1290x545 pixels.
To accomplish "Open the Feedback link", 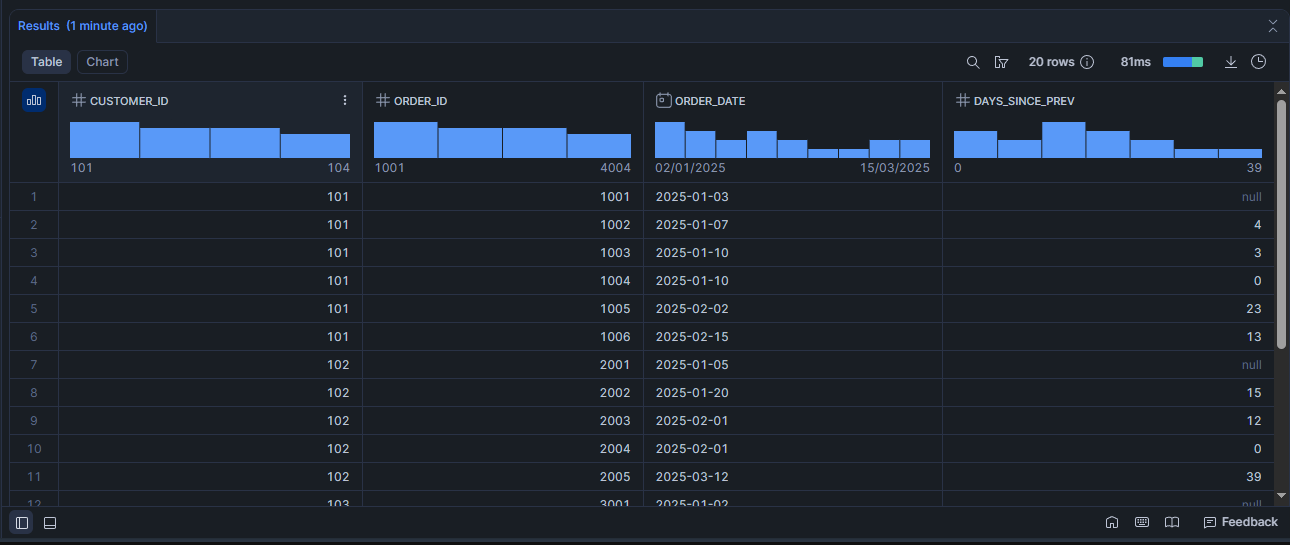I will (x=1240, y=522).
